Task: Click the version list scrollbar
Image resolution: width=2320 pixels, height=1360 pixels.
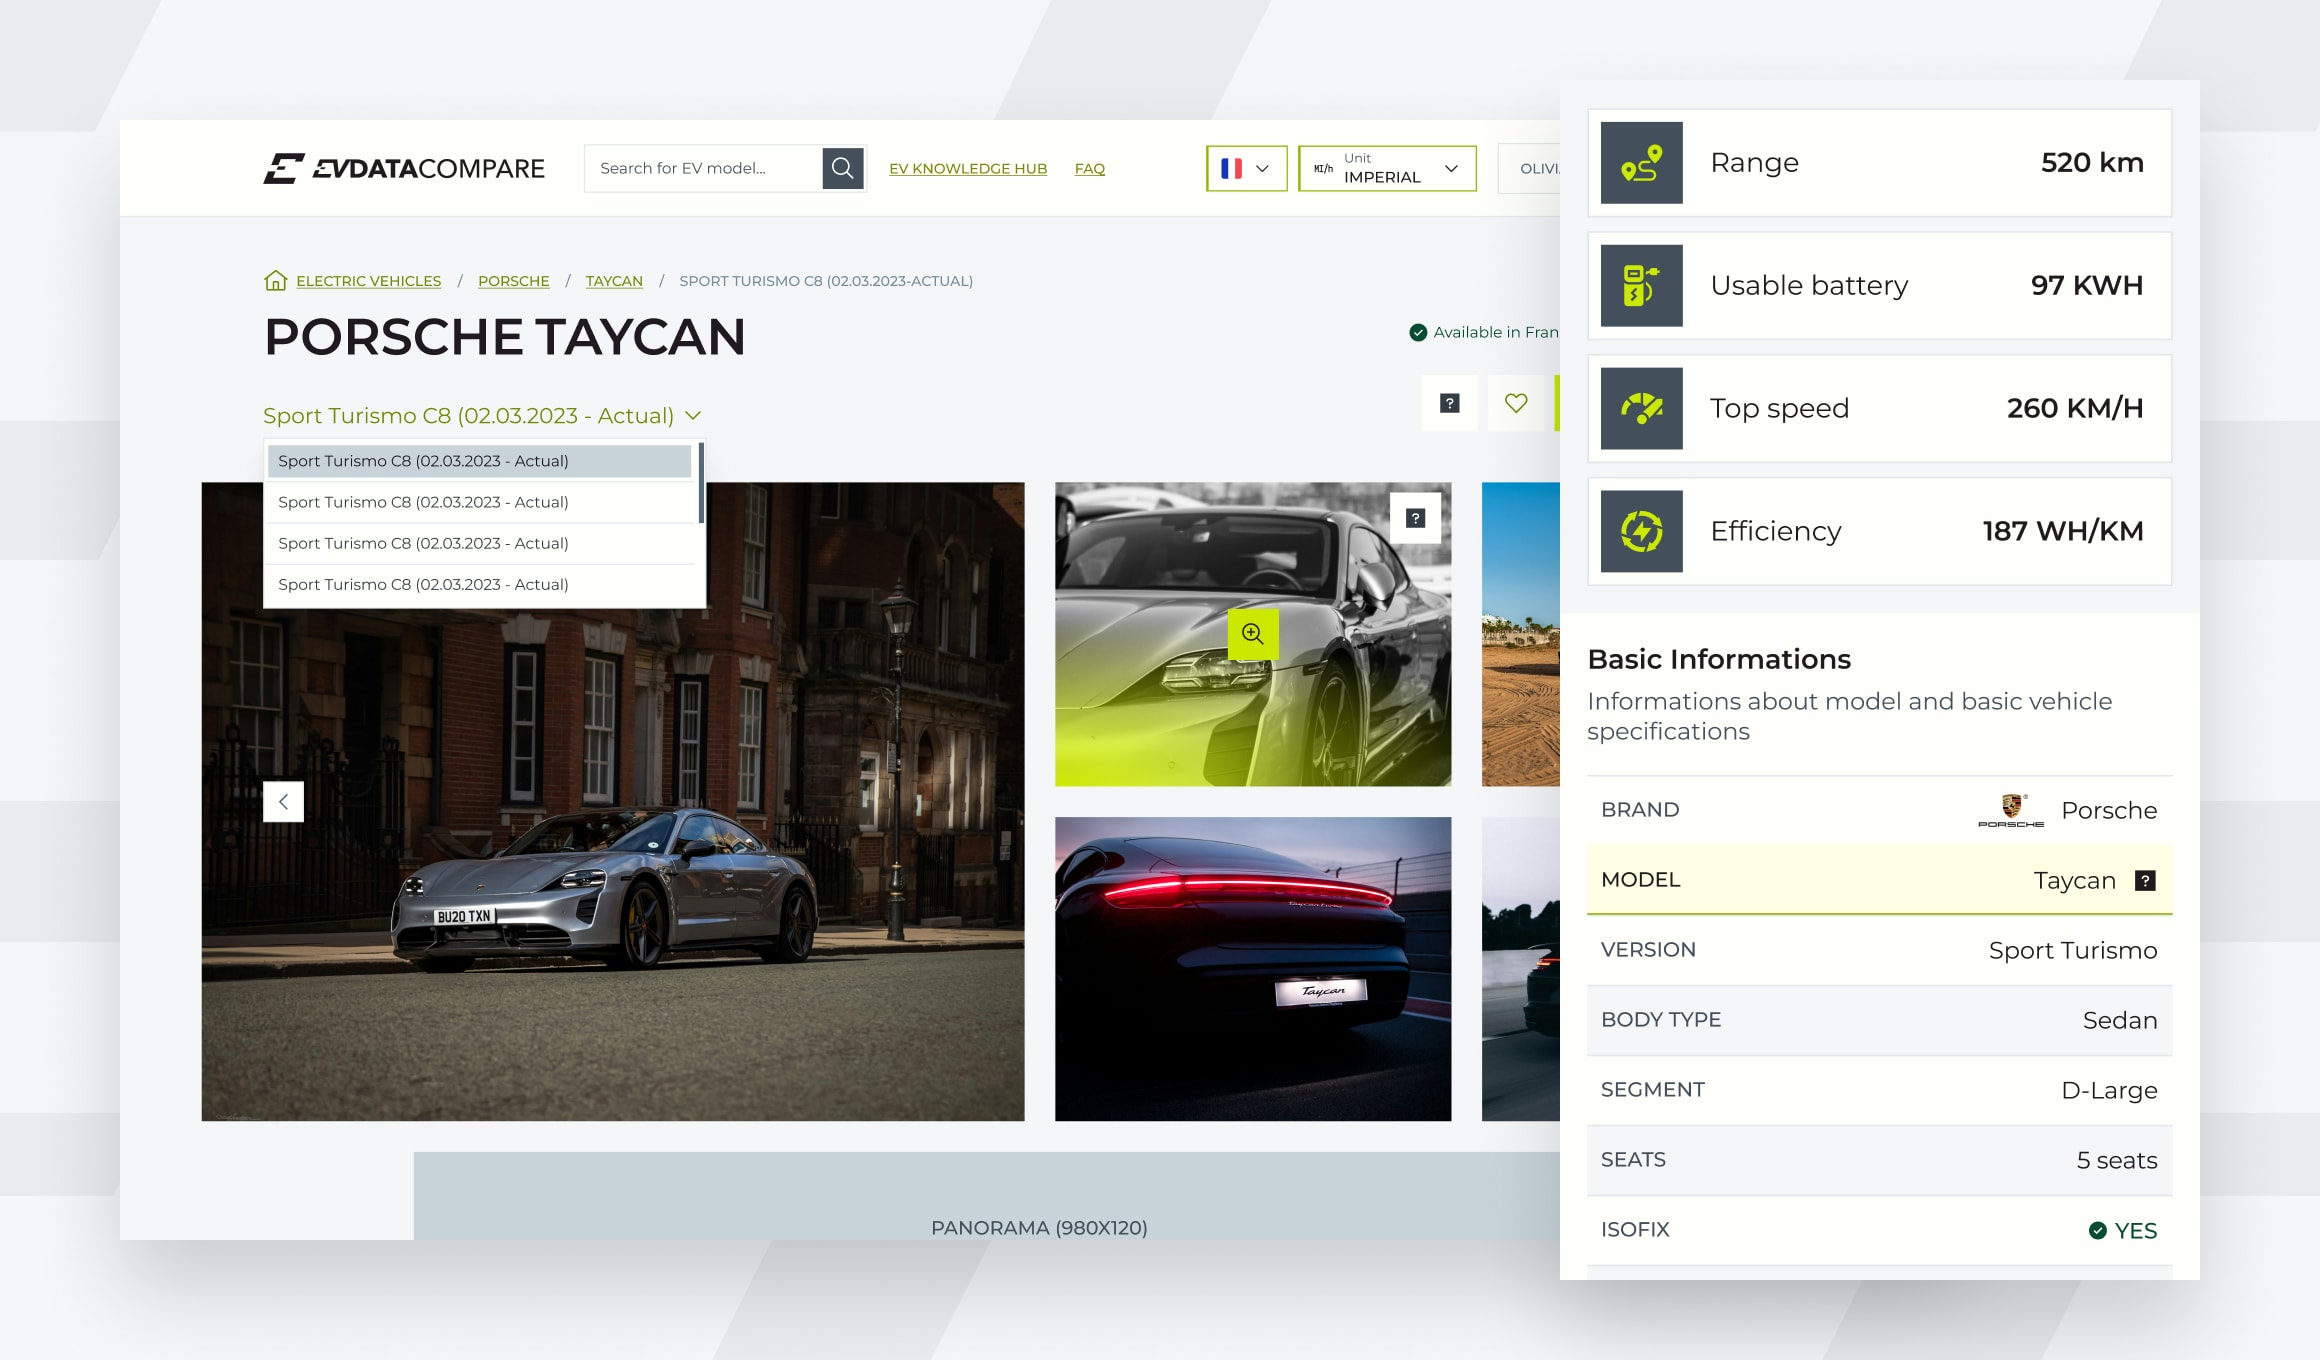Action: (701, 483)
